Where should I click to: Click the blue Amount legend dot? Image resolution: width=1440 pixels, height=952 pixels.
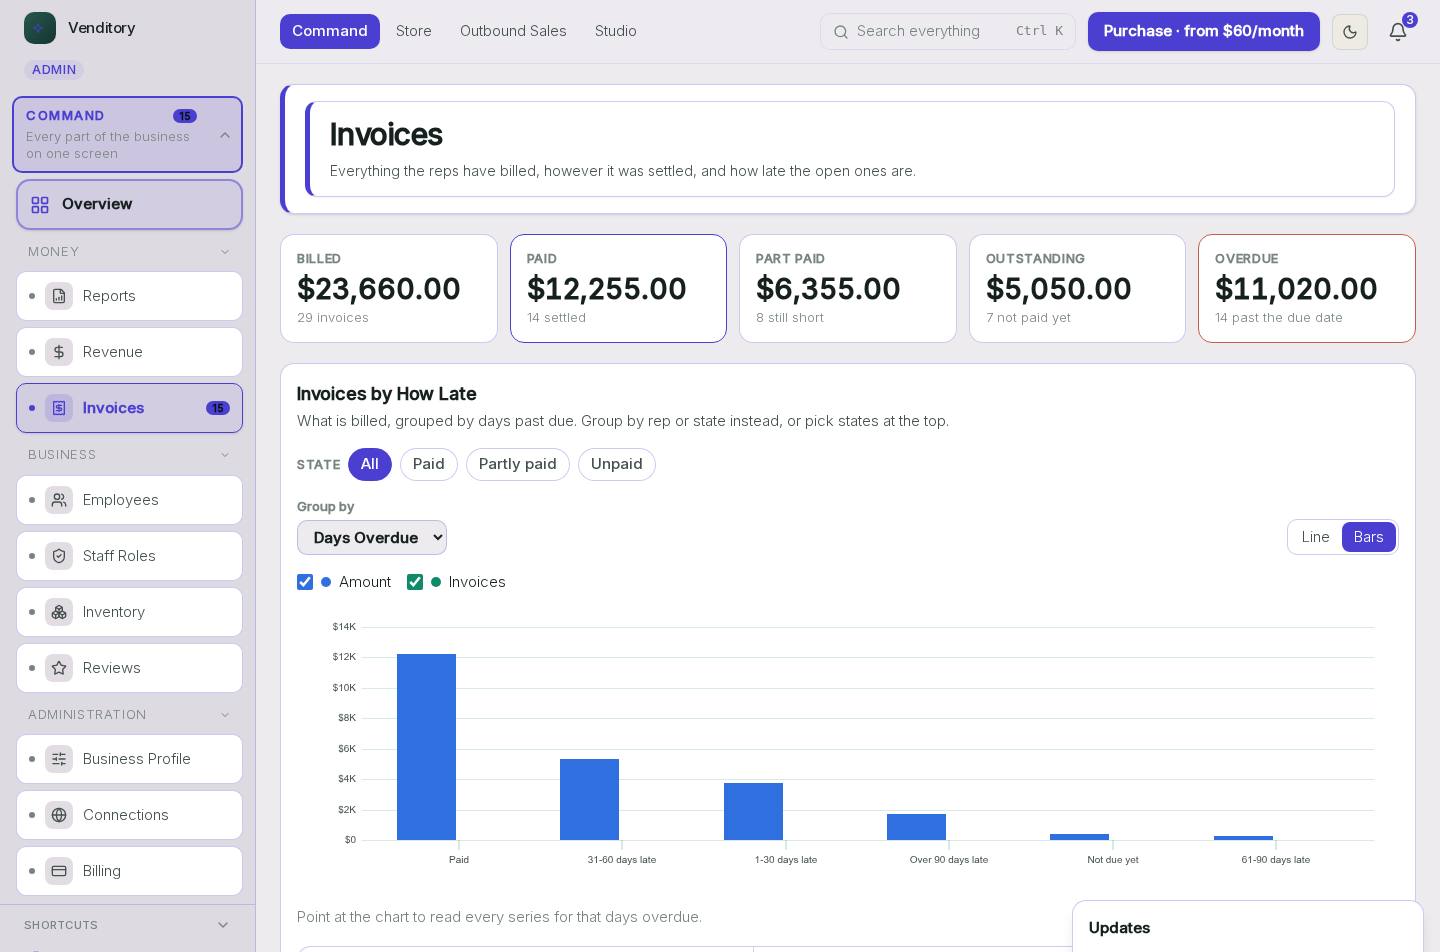[x=326, y=582]
